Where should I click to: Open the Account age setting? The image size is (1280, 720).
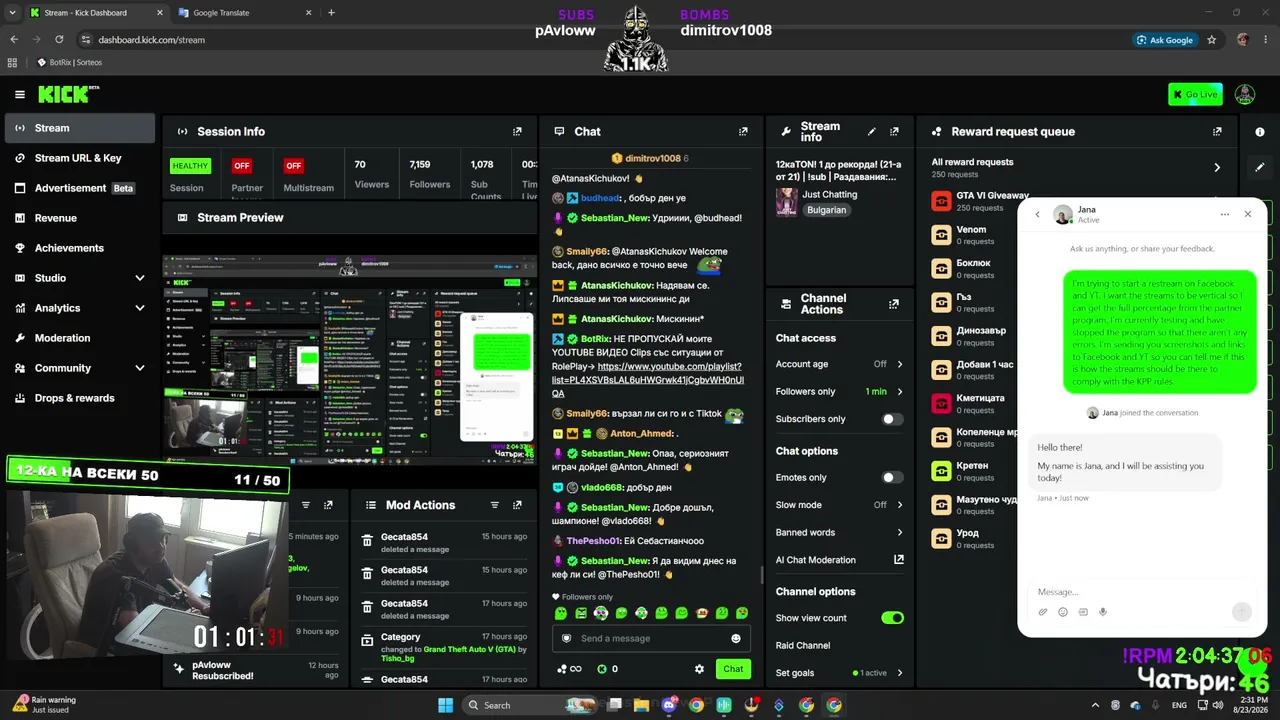tap(839, 364)
